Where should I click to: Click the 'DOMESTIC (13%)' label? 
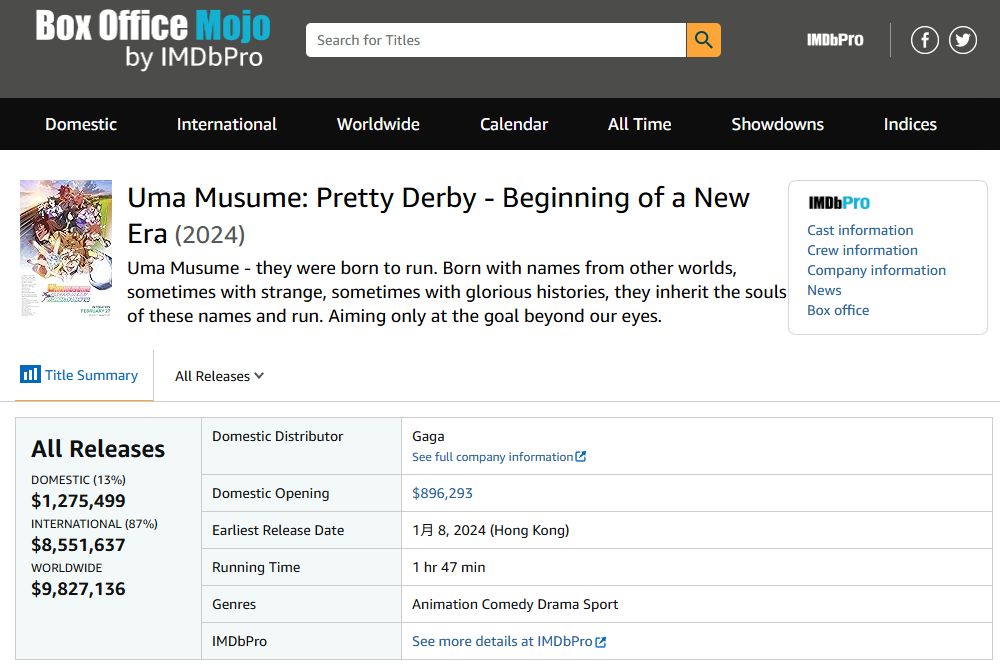tap(78, 479)
